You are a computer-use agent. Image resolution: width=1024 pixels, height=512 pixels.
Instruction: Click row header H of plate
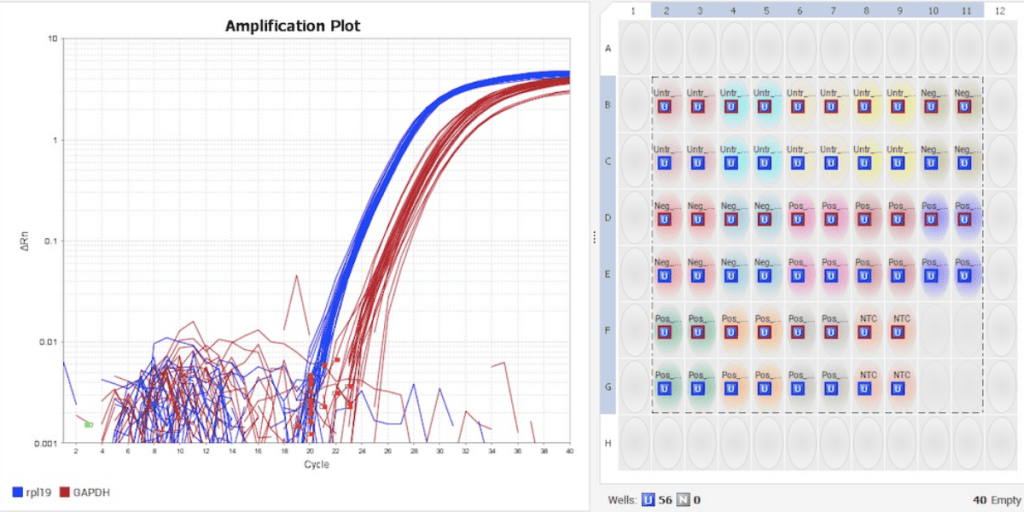tap(608, 443)
